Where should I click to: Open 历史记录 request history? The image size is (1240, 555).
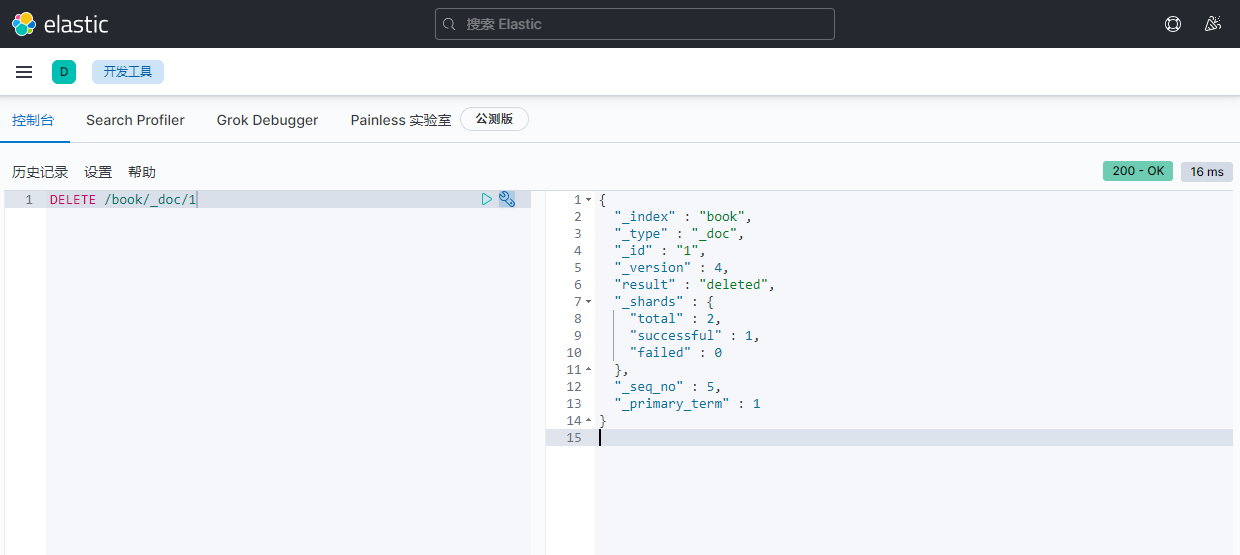tap(40, 172)
